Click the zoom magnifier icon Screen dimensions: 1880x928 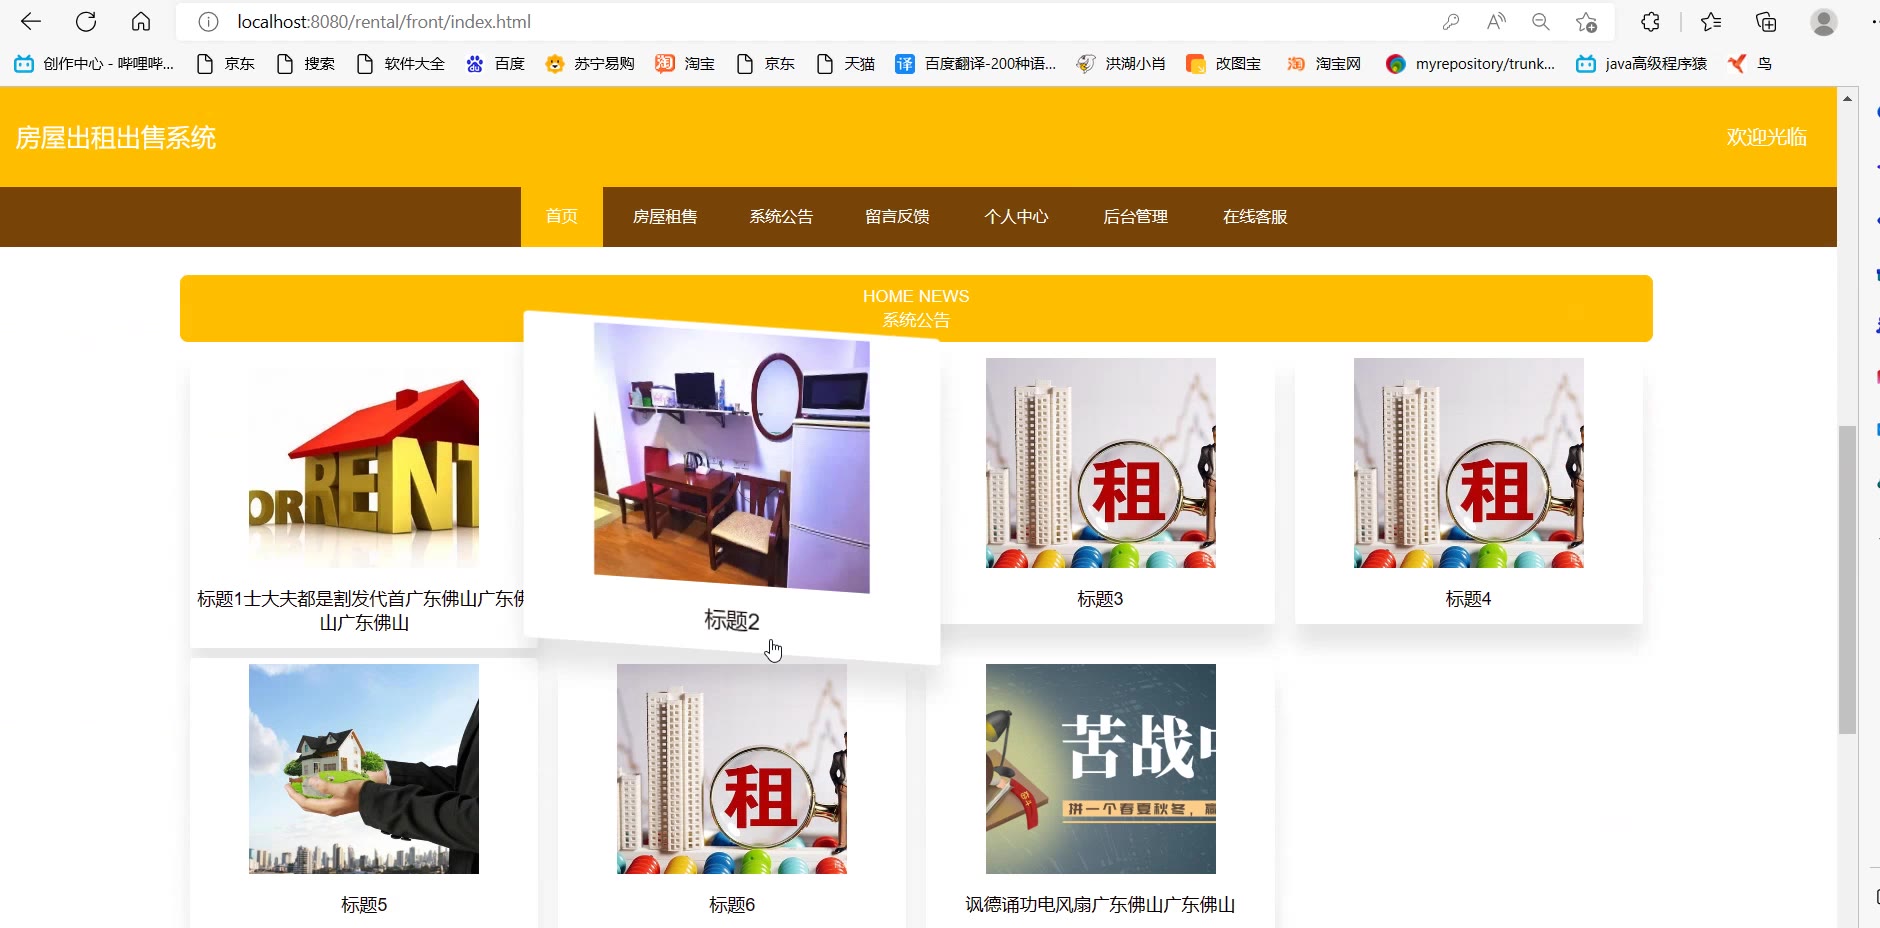(1541, 21)
